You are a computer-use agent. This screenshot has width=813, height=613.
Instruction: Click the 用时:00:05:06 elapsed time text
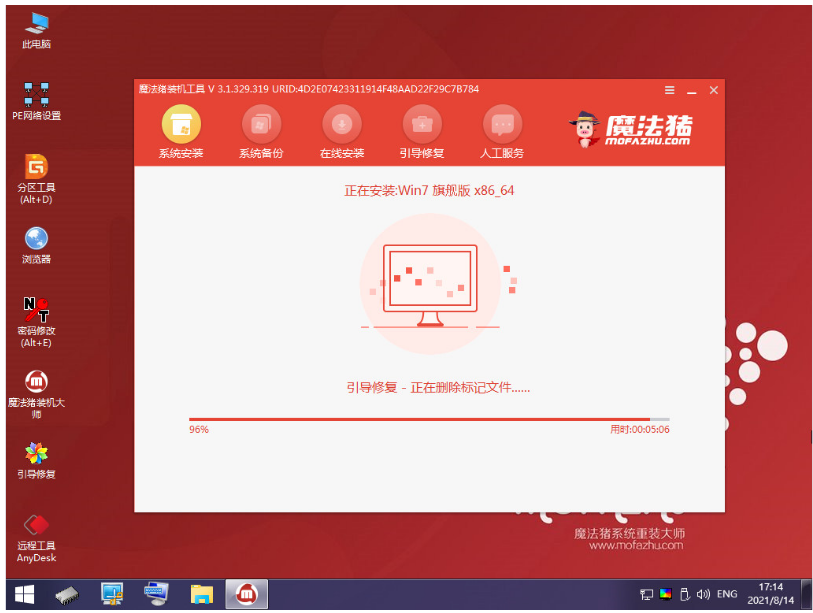[x=640, y=429]
